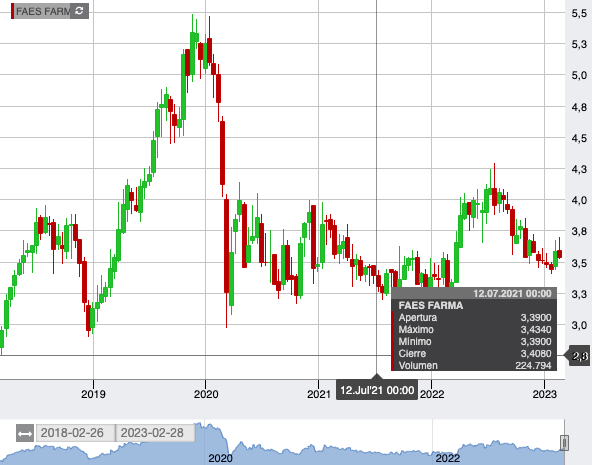Click the red series marker beside FAES FARMA
Viewport: 592px width, 465px height.
pos(12,11)
